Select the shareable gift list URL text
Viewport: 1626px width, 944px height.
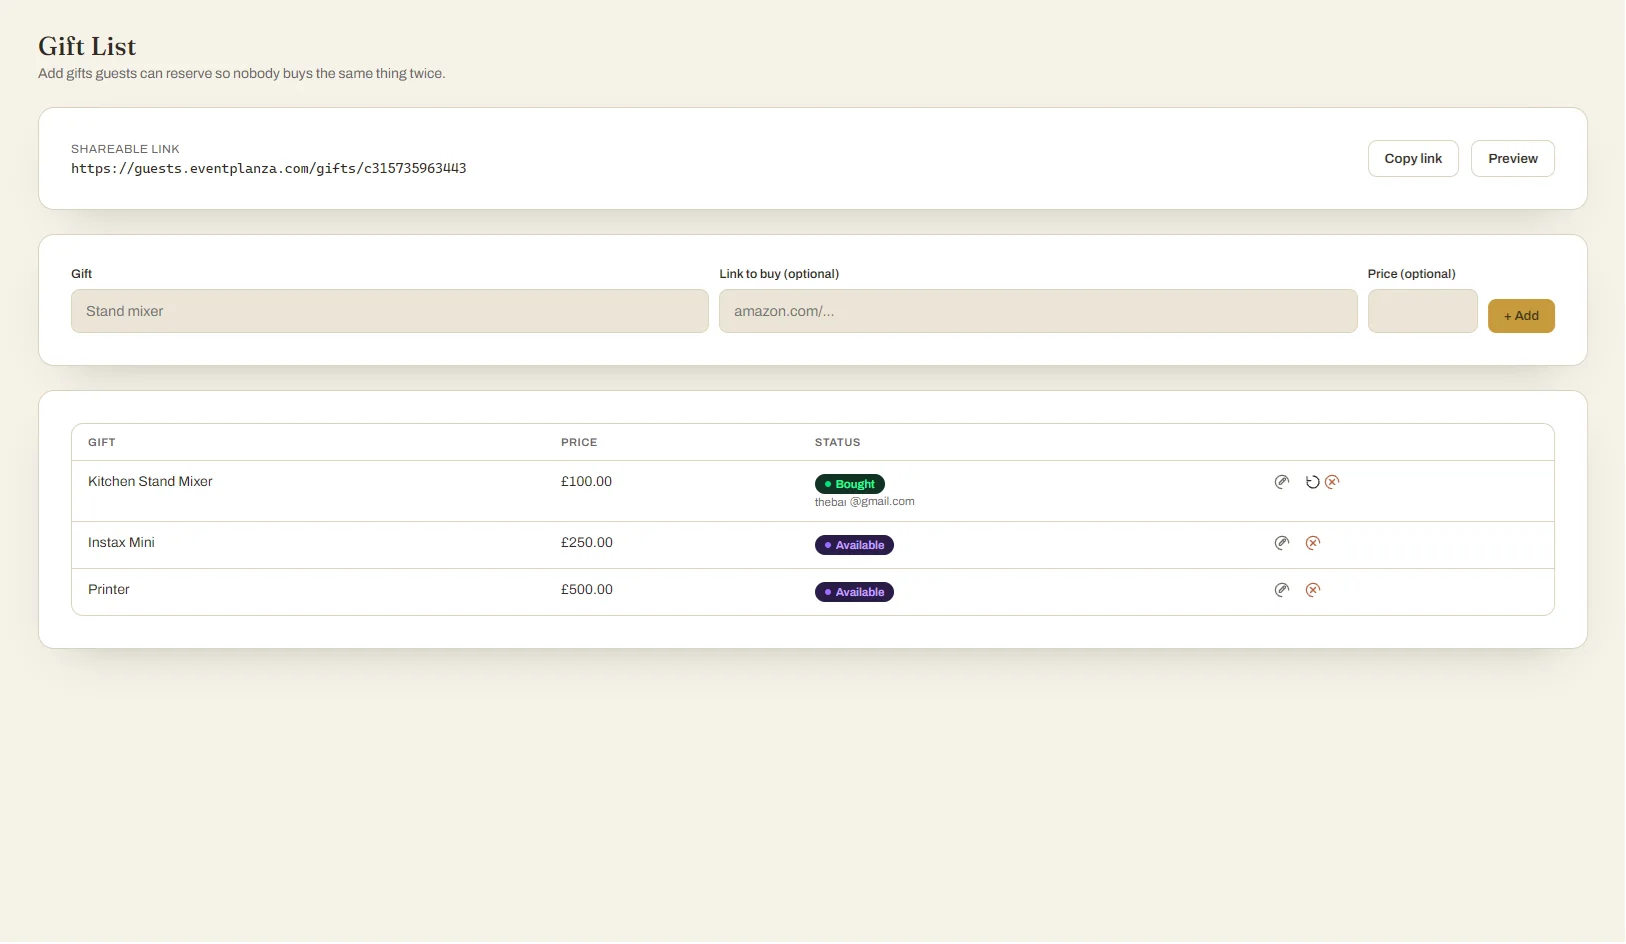(x=269, y=169)
